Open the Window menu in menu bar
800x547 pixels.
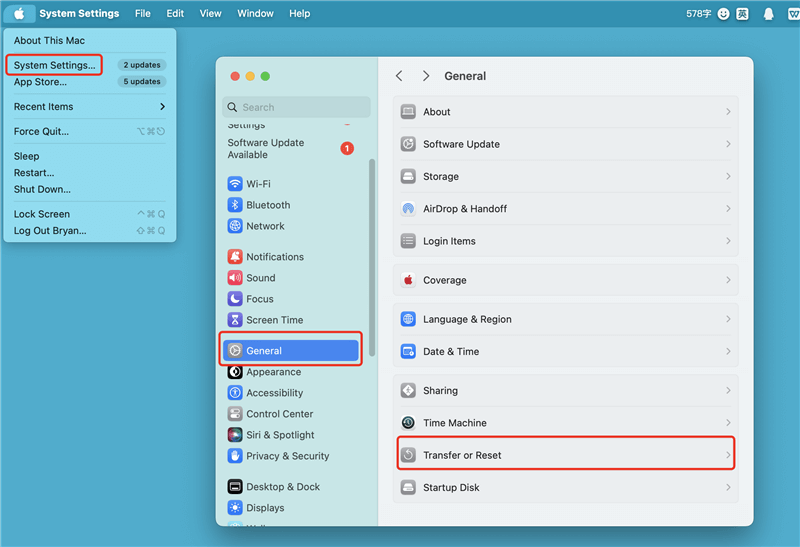[x=255, y=14]
